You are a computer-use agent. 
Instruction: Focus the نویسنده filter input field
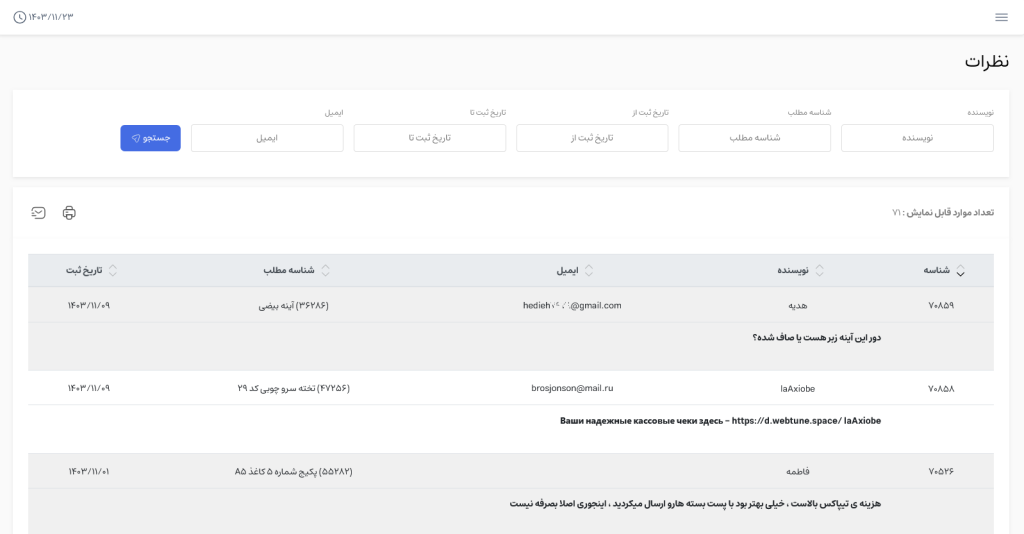point(917,138)
